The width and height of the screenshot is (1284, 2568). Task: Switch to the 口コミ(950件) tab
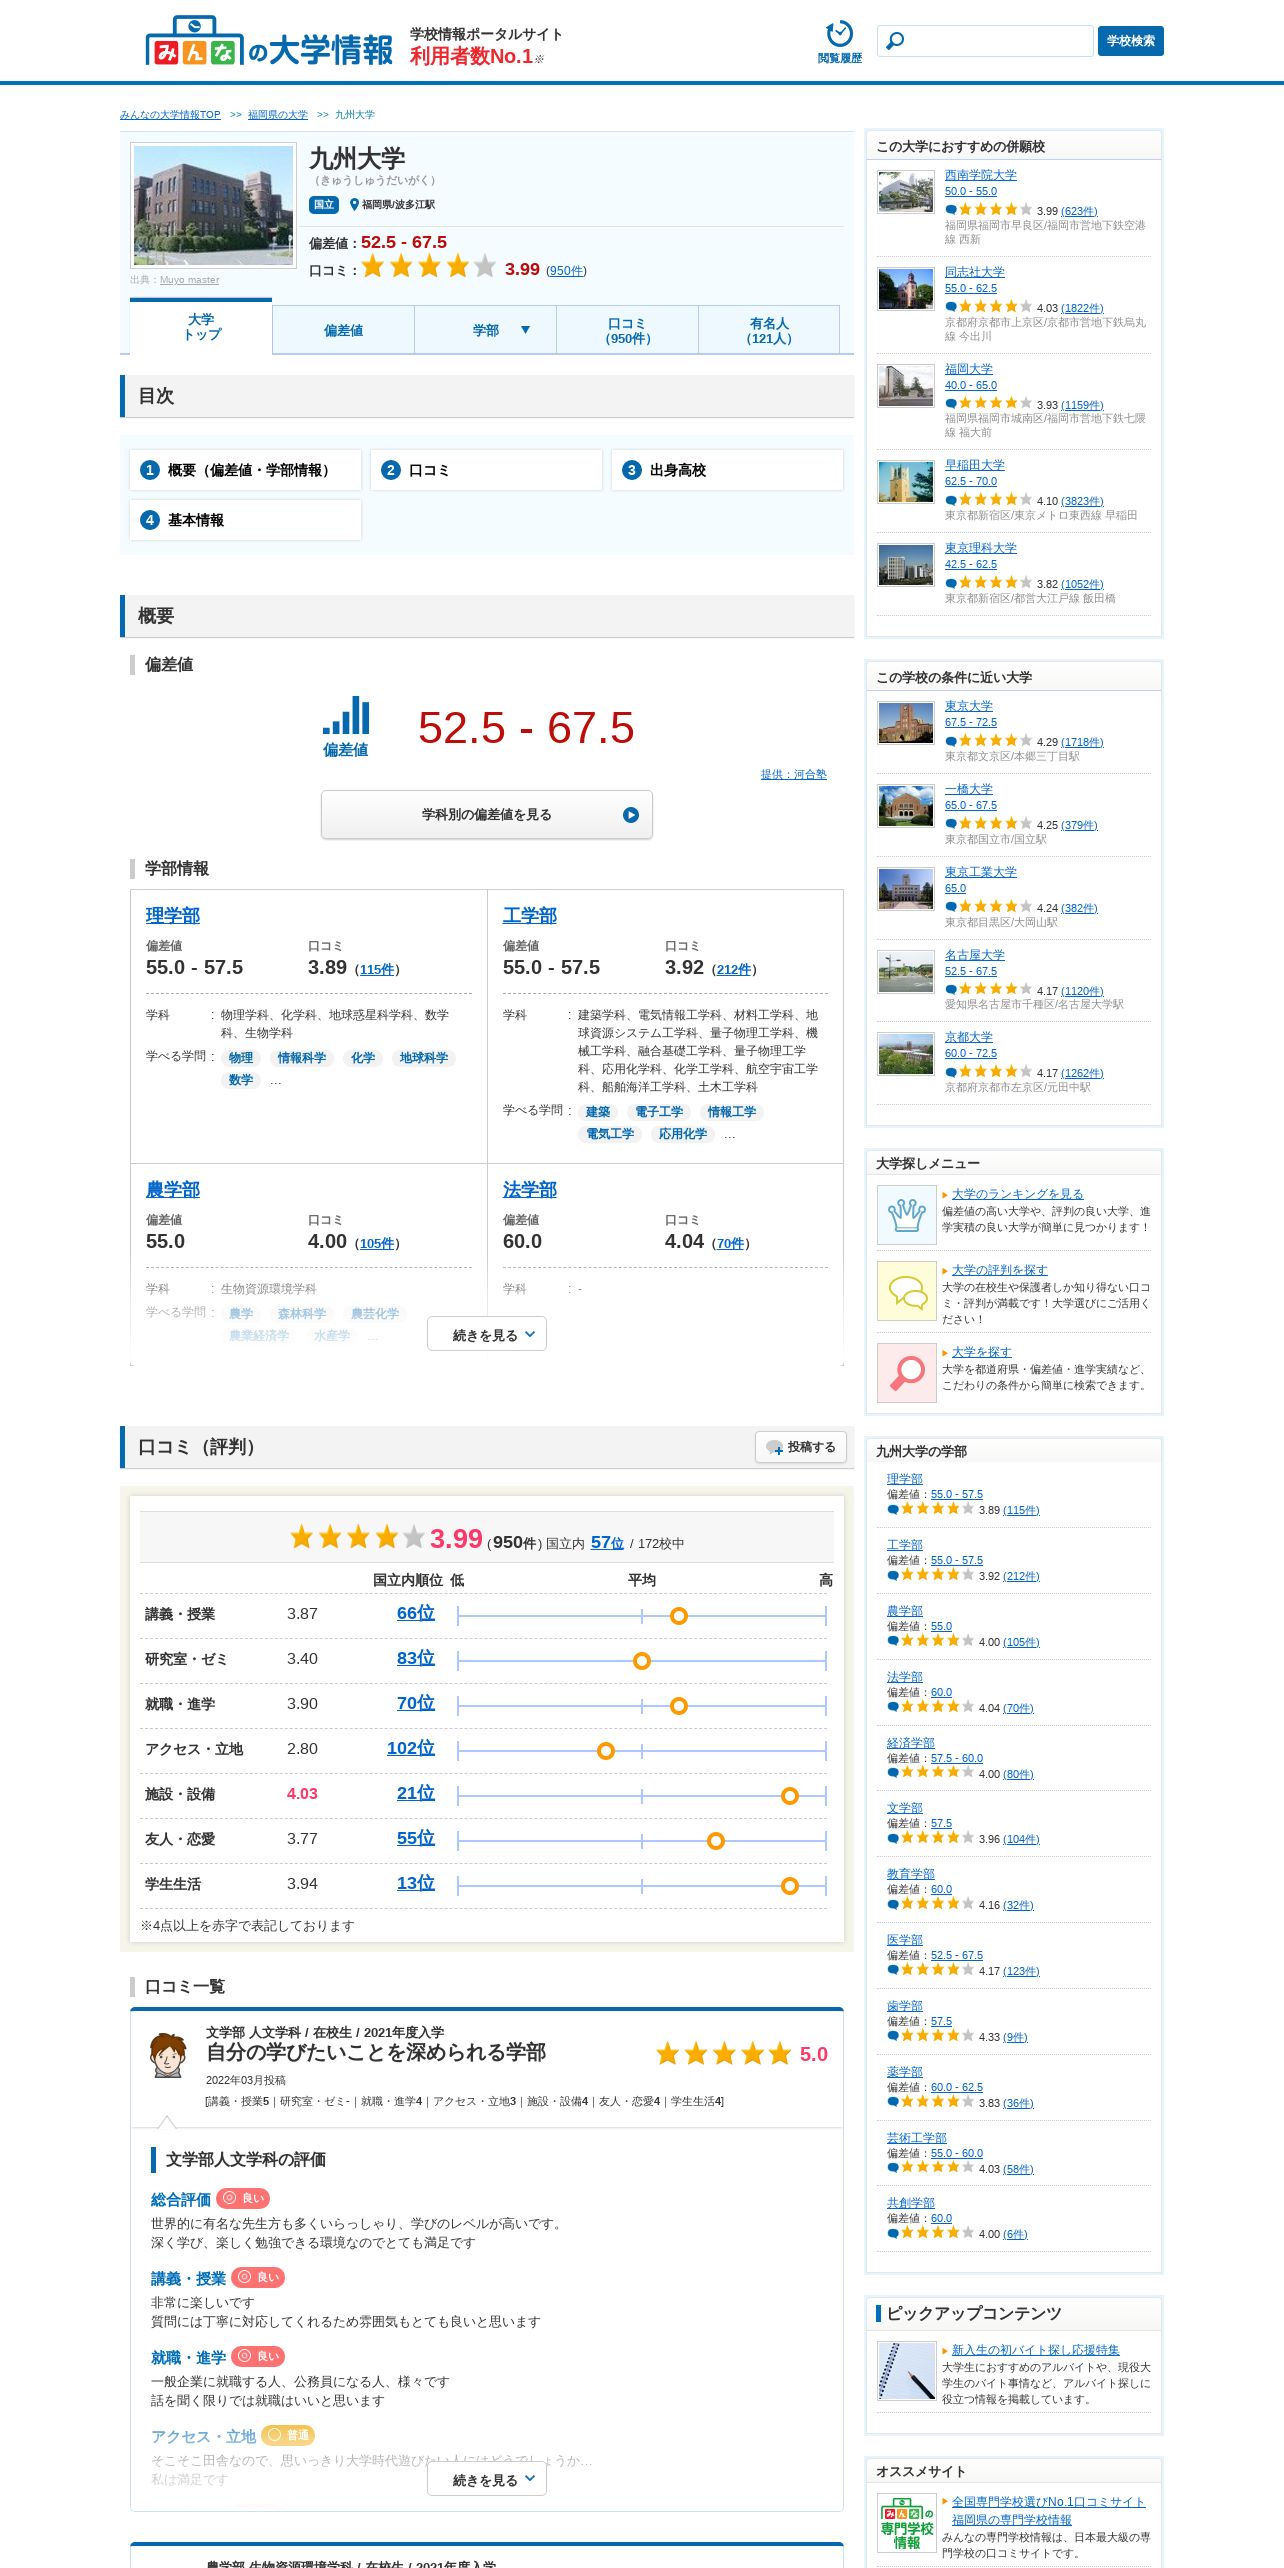627,330
